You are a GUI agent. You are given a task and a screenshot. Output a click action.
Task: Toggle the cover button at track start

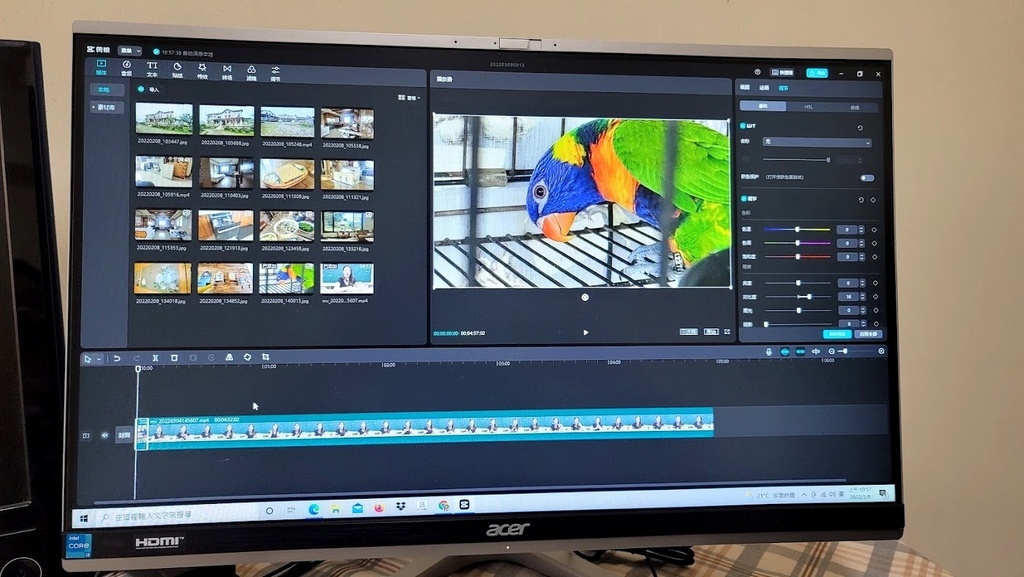point(124,435)
